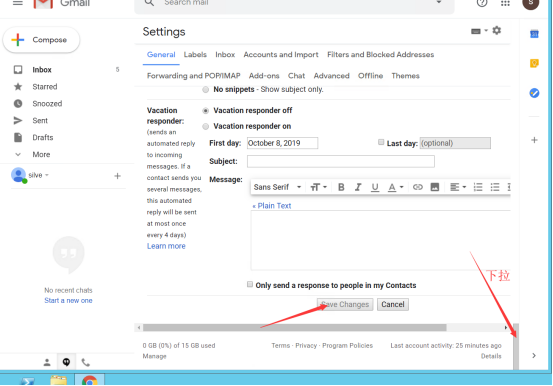The height and width of the screenshot is (386, 553).
Task: Open Google Keep side panel icon
Action: pyautogui.click(x=534, y=63)
